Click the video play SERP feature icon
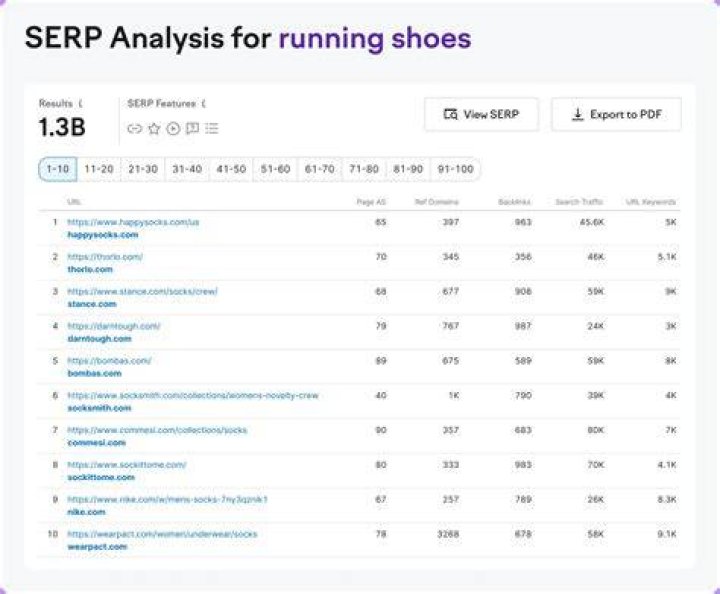720x594 pixels. click(173, 129)
